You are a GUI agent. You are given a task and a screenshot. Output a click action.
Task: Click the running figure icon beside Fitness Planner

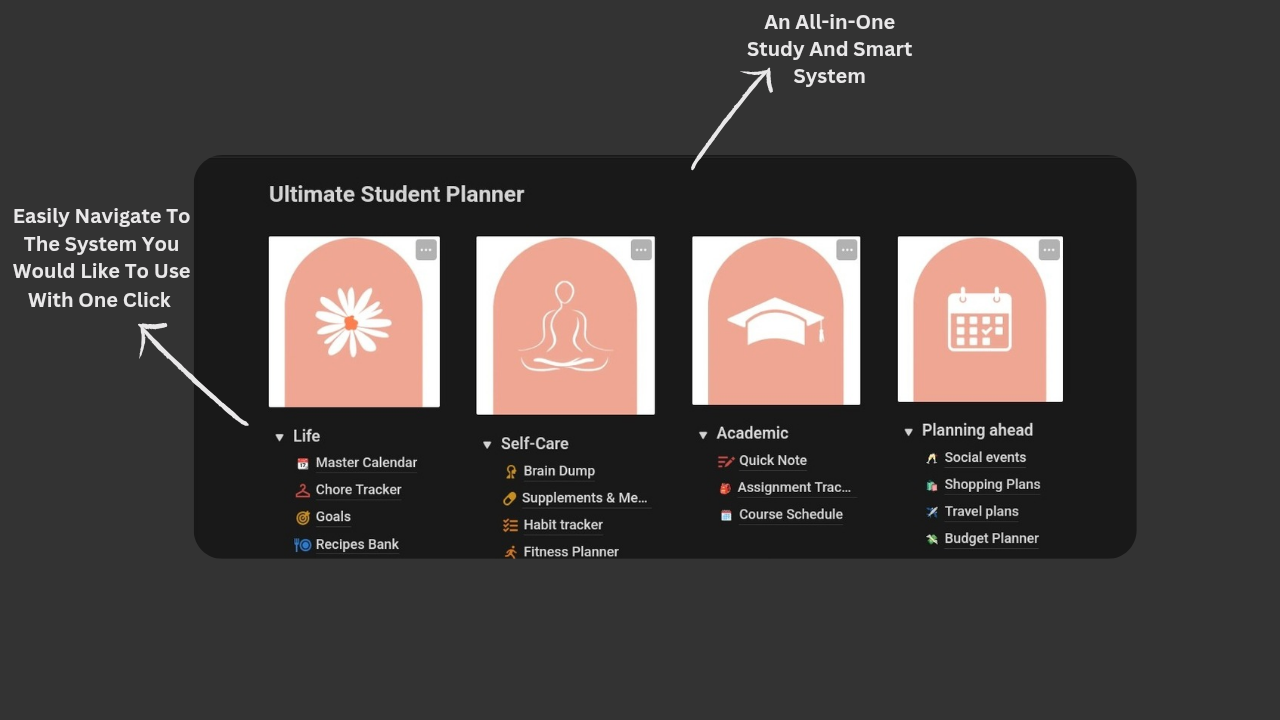click(x=510, y=551)
